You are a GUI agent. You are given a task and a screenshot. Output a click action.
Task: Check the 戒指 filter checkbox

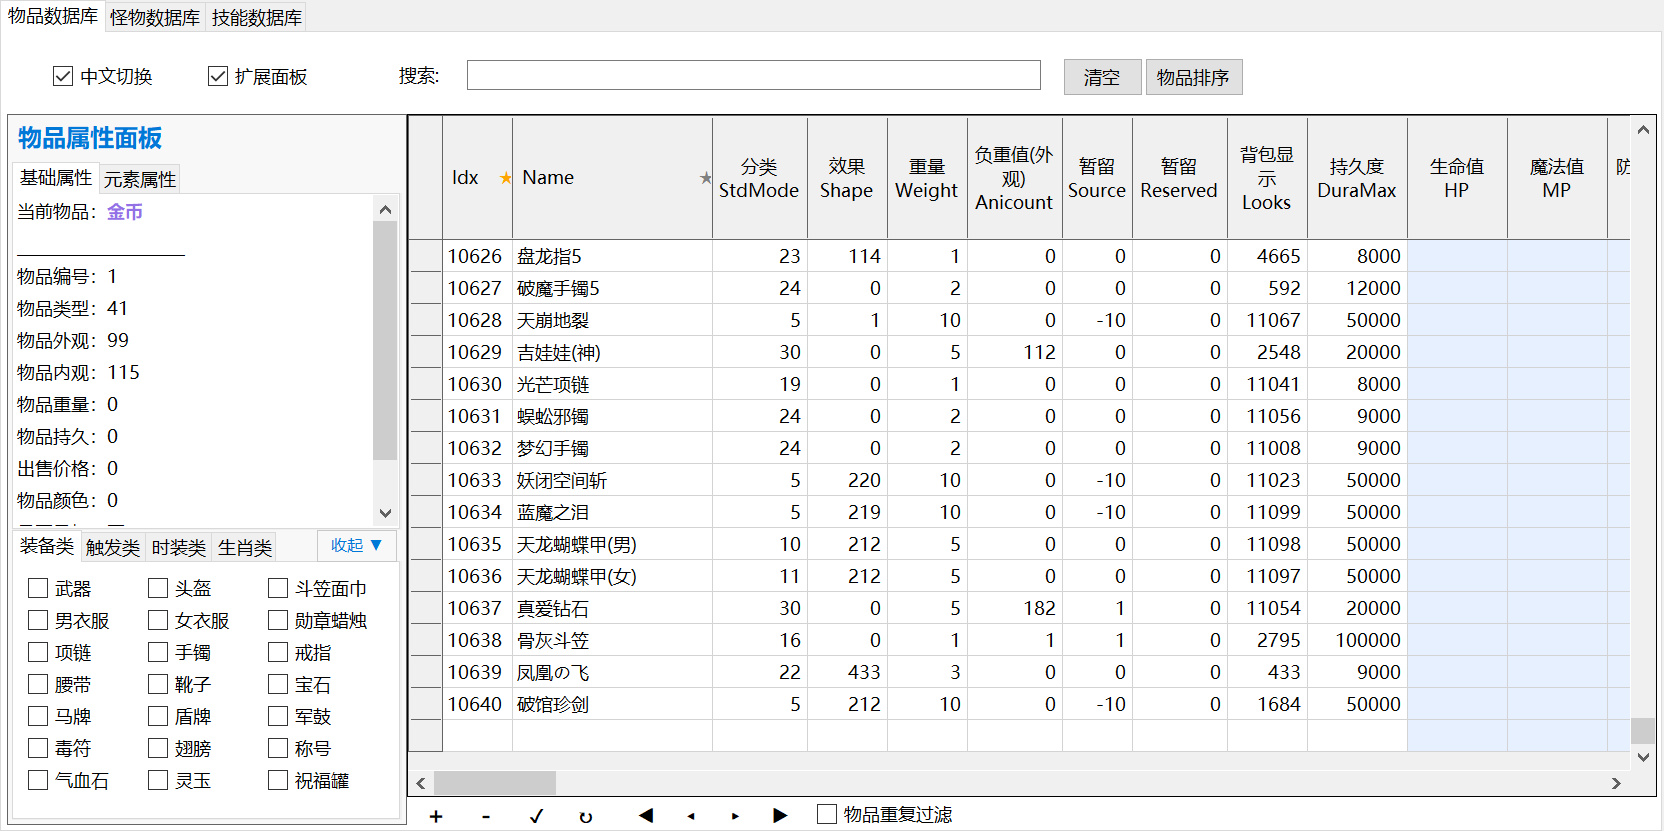278,652
